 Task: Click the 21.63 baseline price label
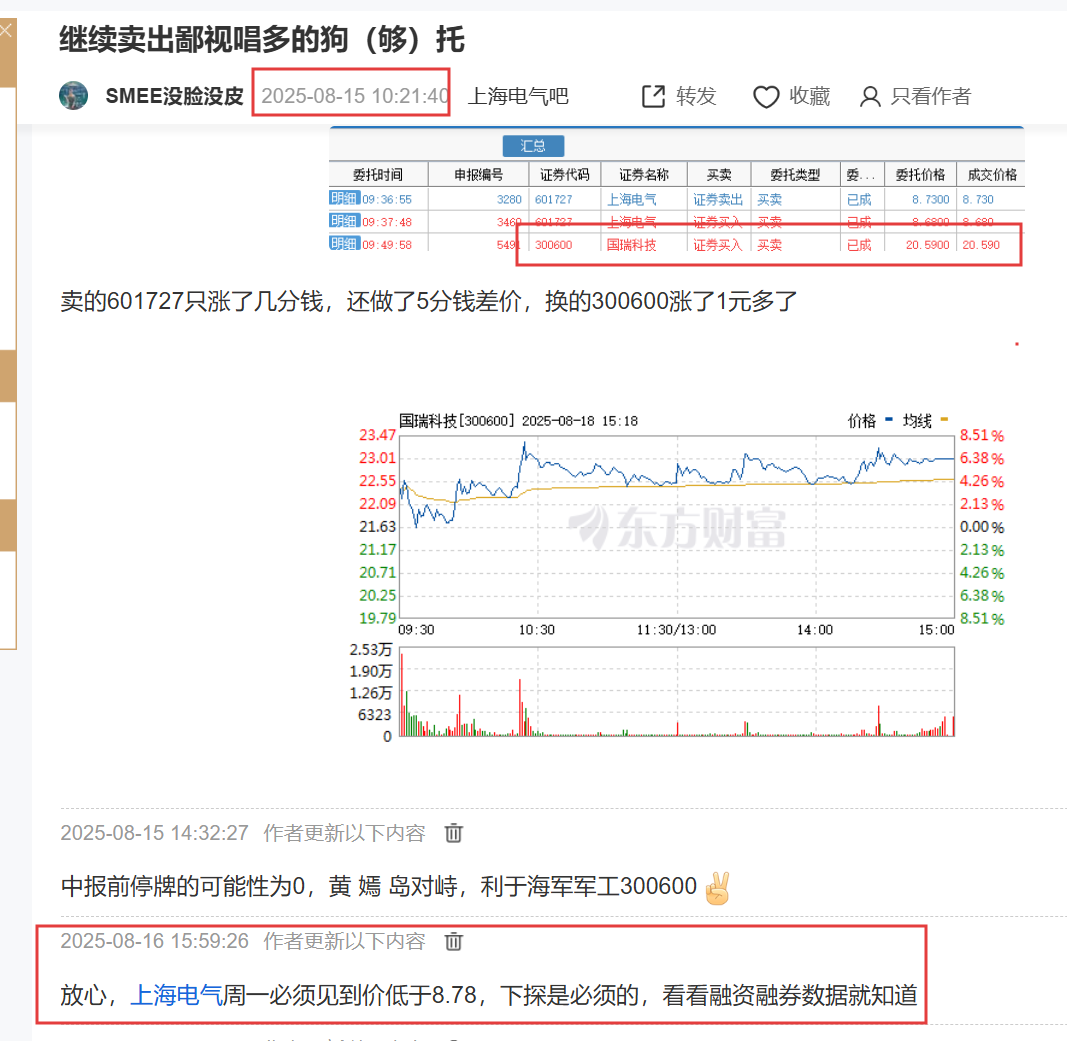[377, 527]
